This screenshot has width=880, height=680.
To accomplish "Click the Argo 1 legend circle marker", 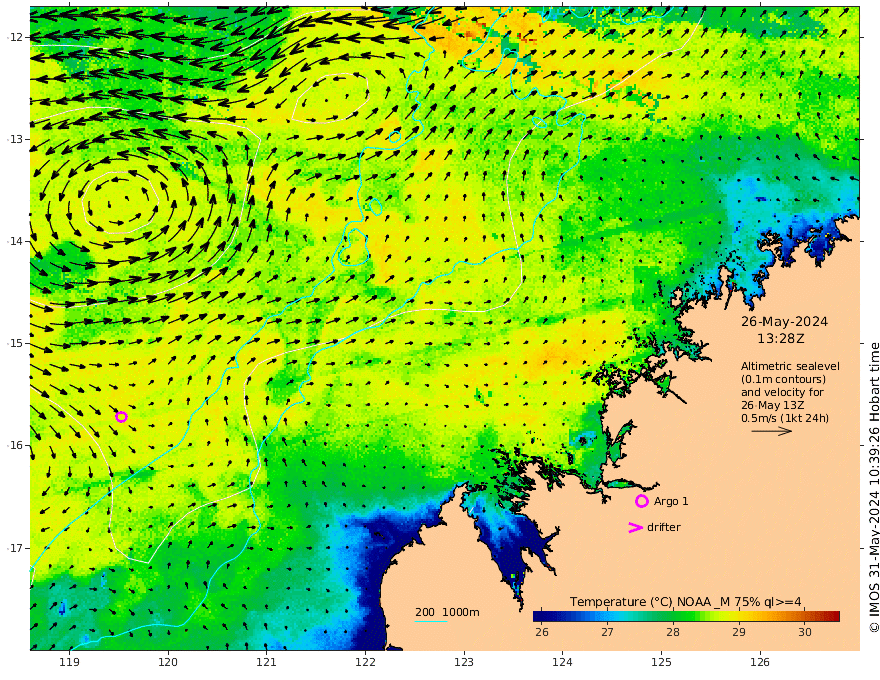I will coord(642,501).
